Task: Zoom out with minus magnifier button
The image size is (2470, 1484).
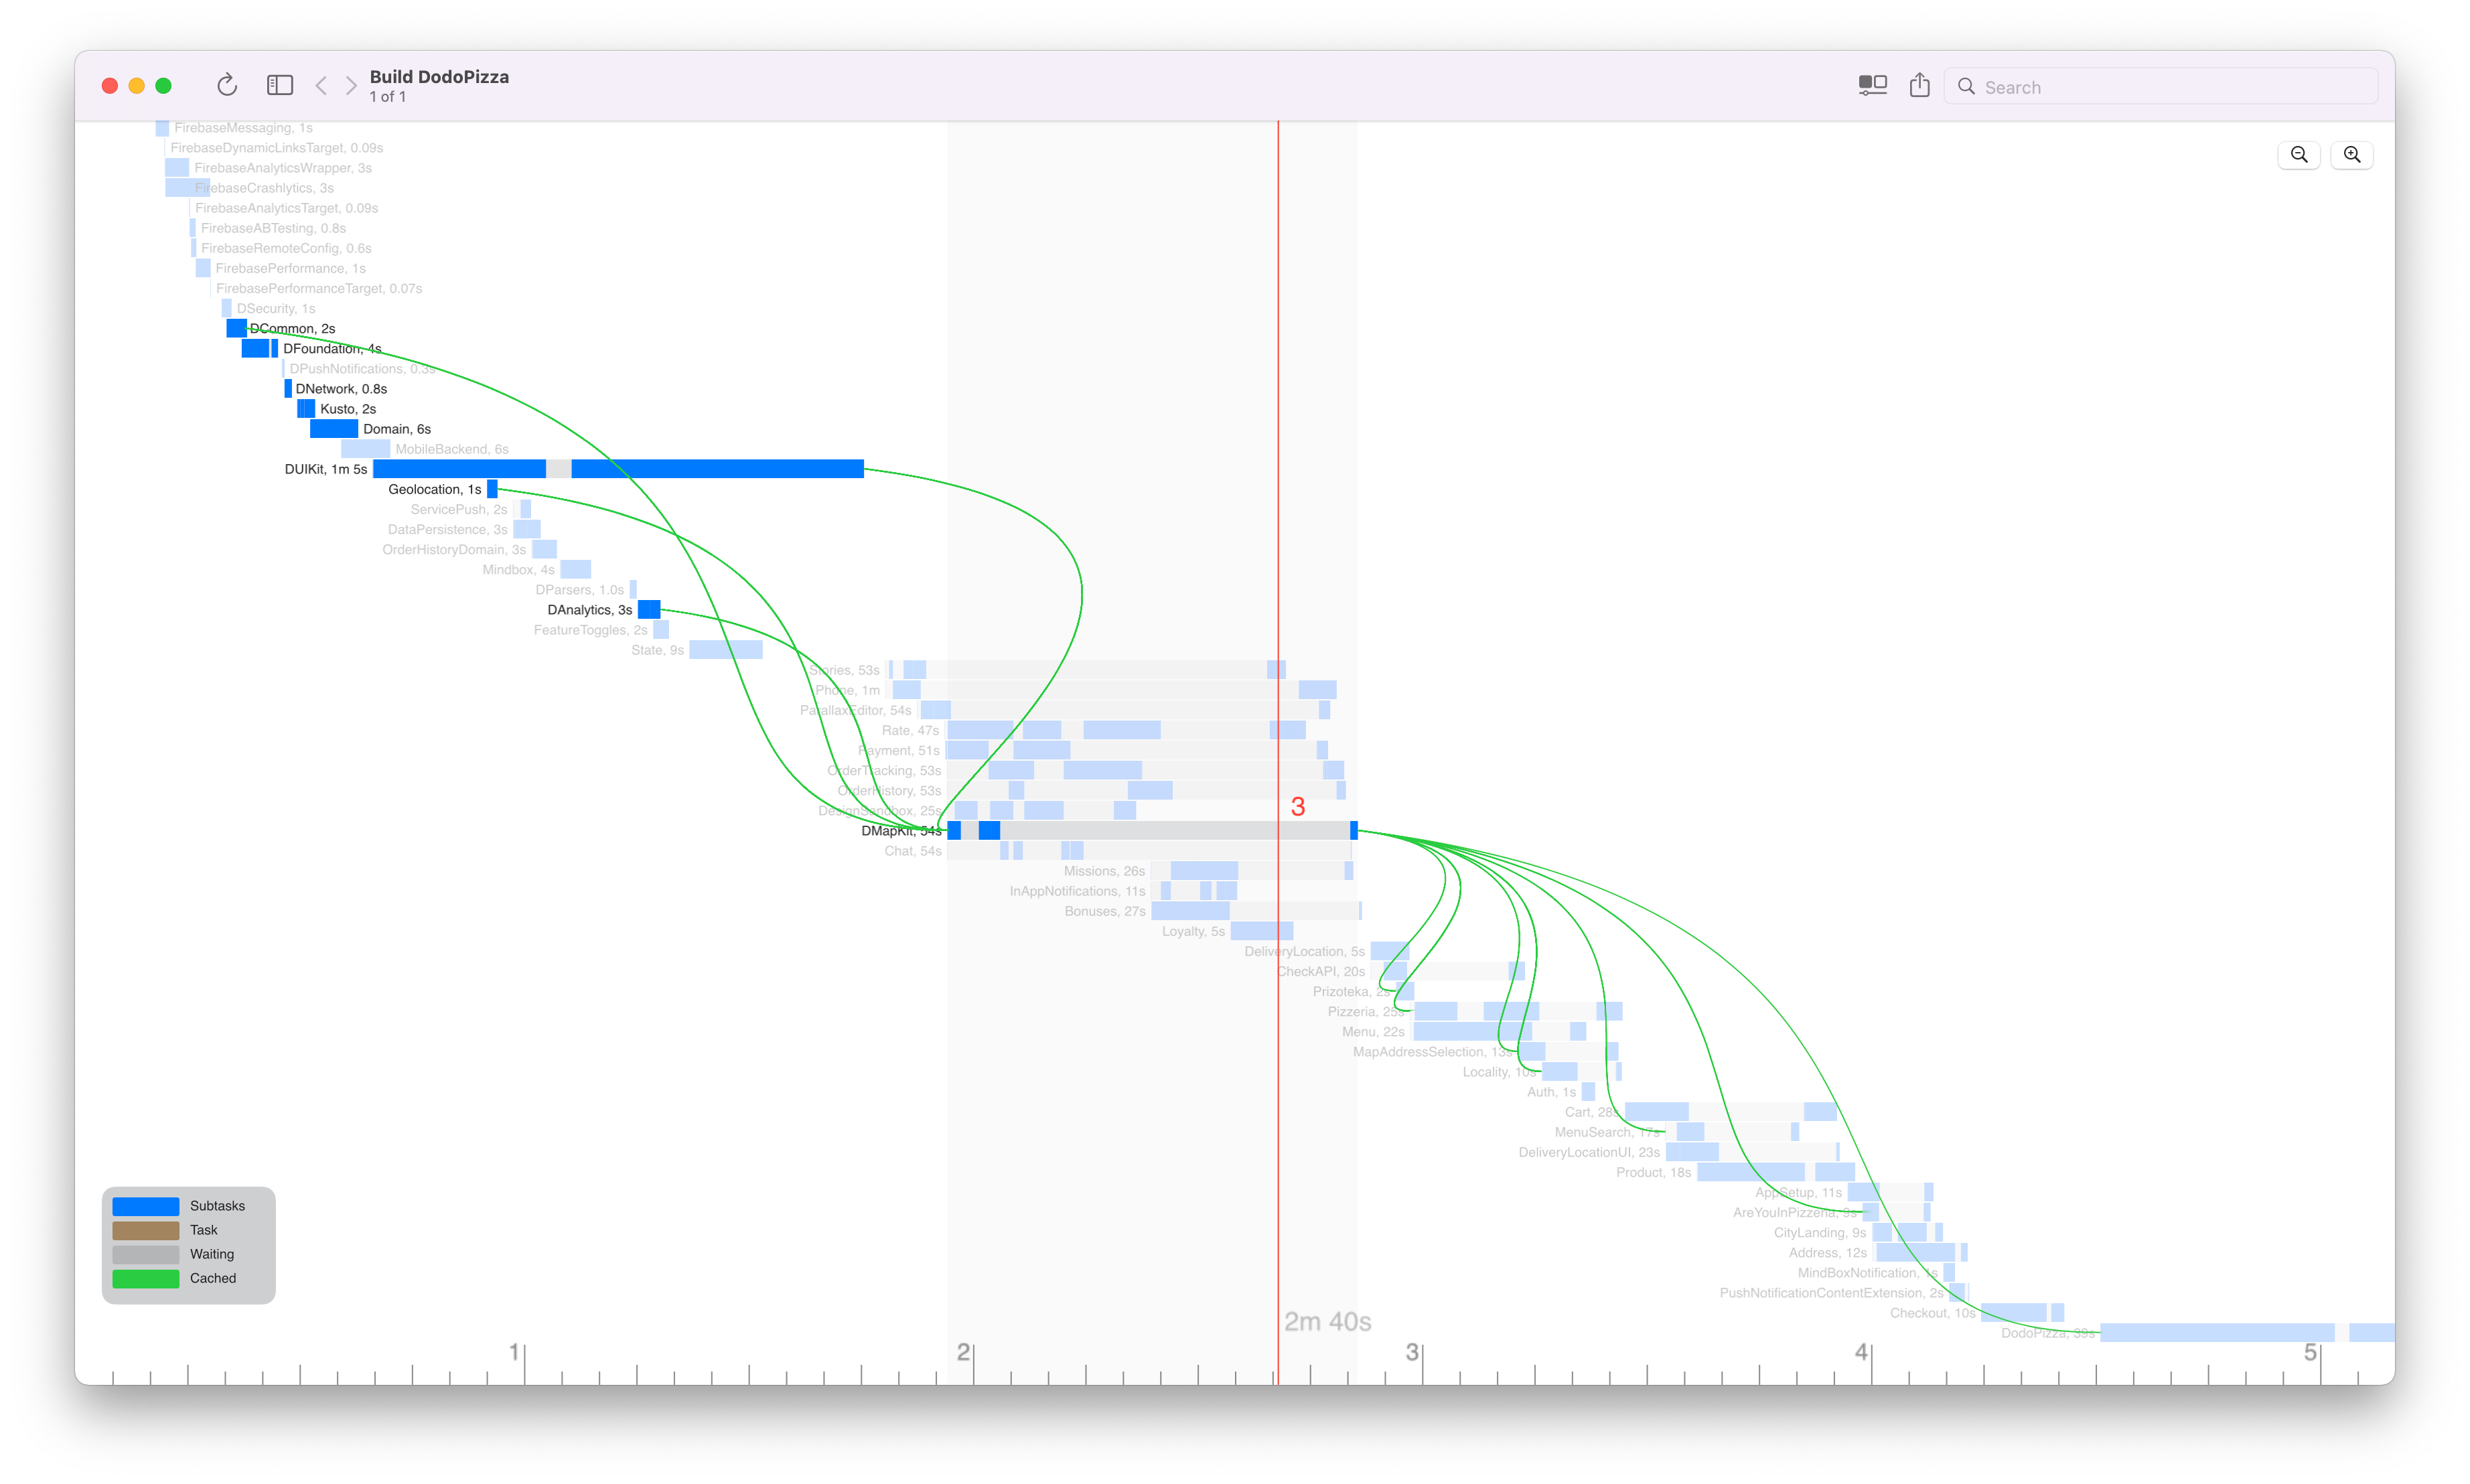Action: click(2299, 155)
